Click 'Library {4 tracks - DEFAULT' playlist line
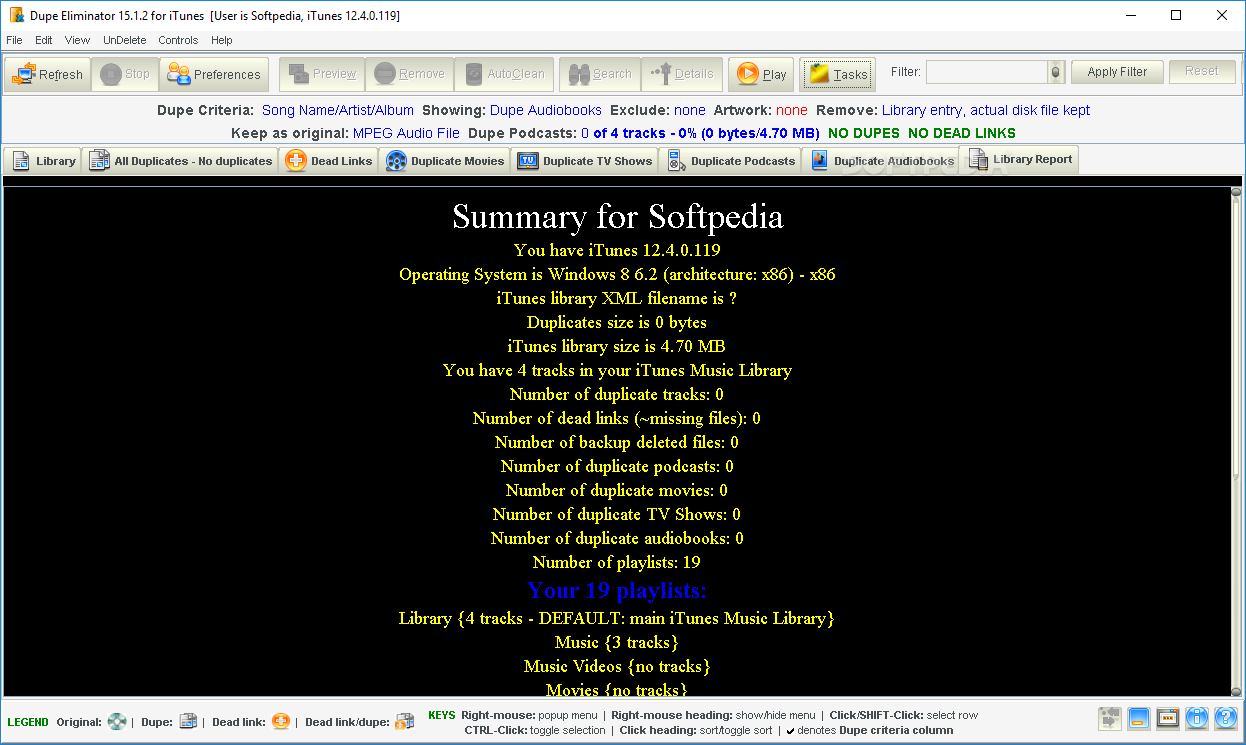The image size is (1246, 745). pos(617,618)
